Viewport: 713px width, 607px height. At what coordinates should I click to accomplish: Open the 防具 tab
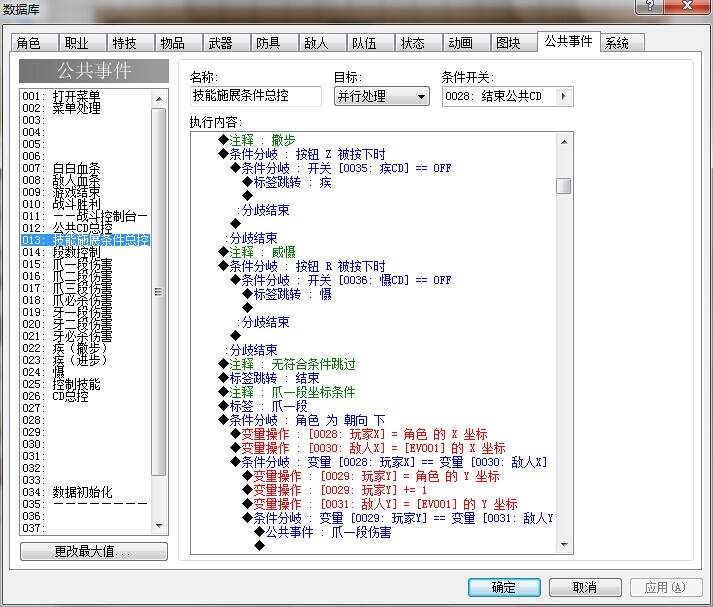[275, 43]
